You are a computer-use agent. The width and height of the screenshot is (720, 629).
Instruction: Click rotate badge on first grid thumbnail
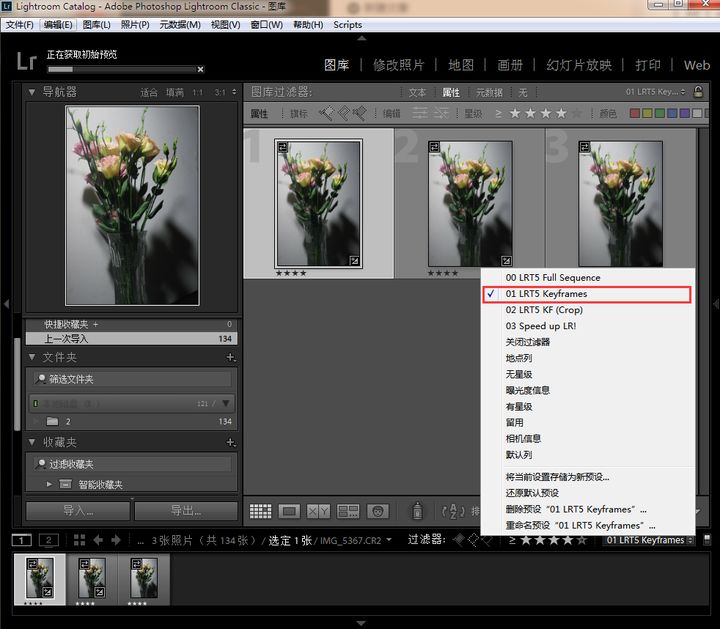point(282,147)
